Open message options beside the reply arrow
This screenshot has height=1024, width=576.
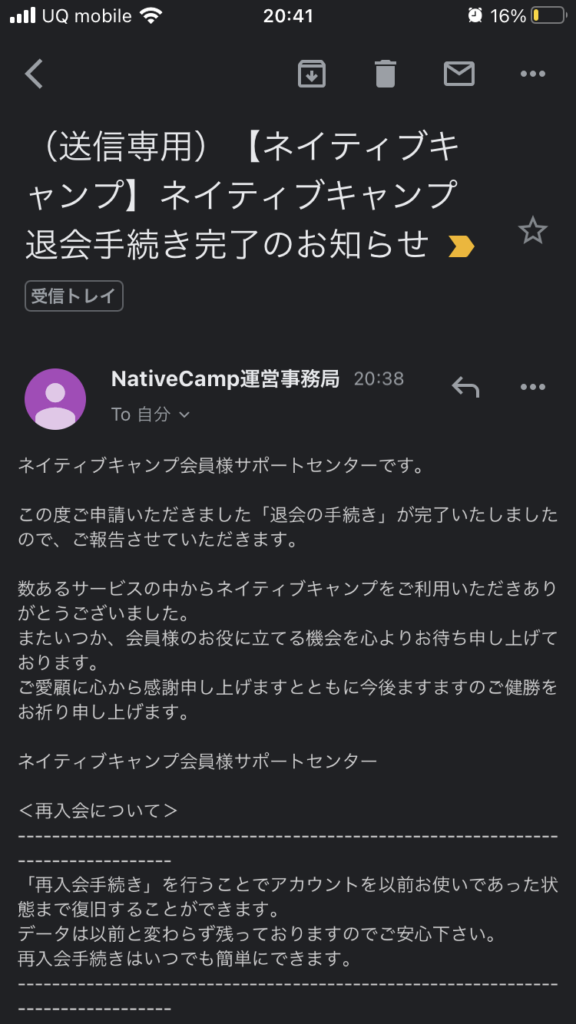(533, 387)
